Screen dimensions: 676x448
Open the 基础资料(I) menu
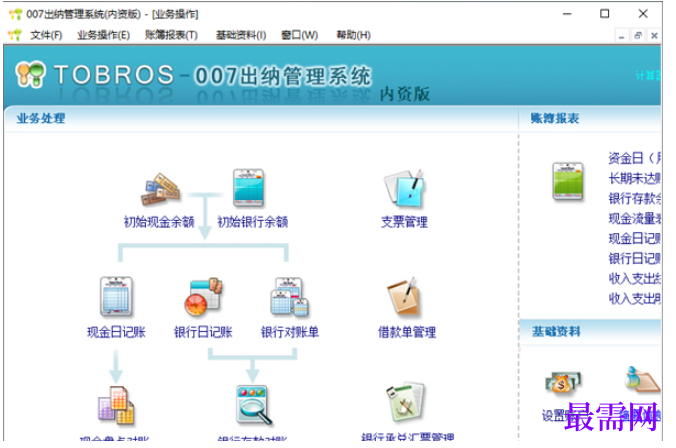[x=241, y=35]
